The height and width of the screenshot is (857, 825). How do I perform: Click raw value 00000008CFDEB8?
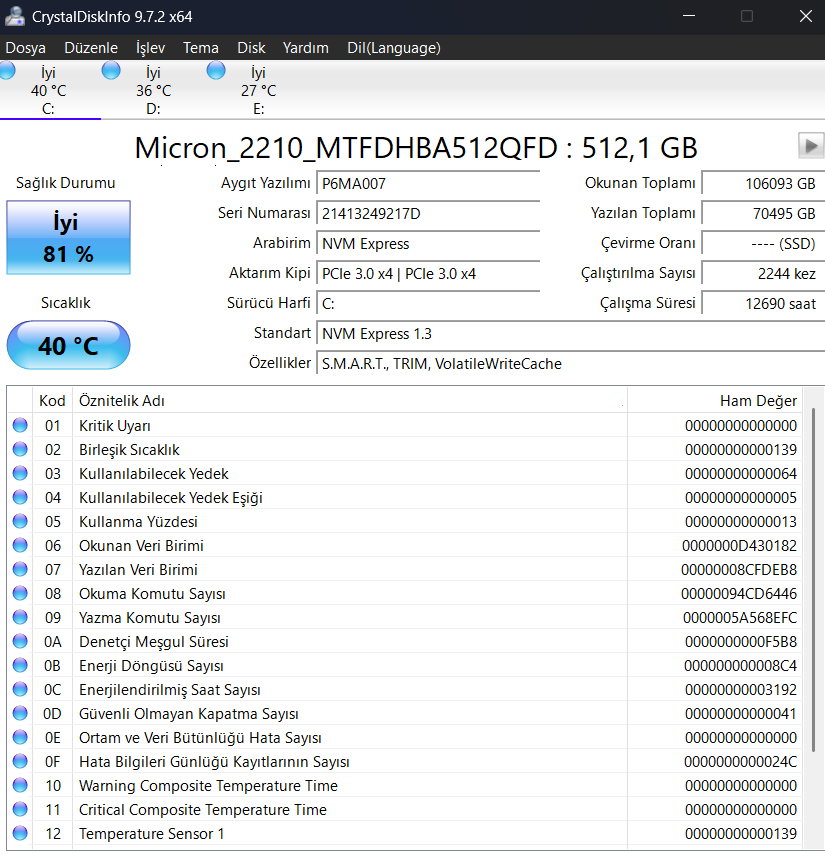coord(739,570)
